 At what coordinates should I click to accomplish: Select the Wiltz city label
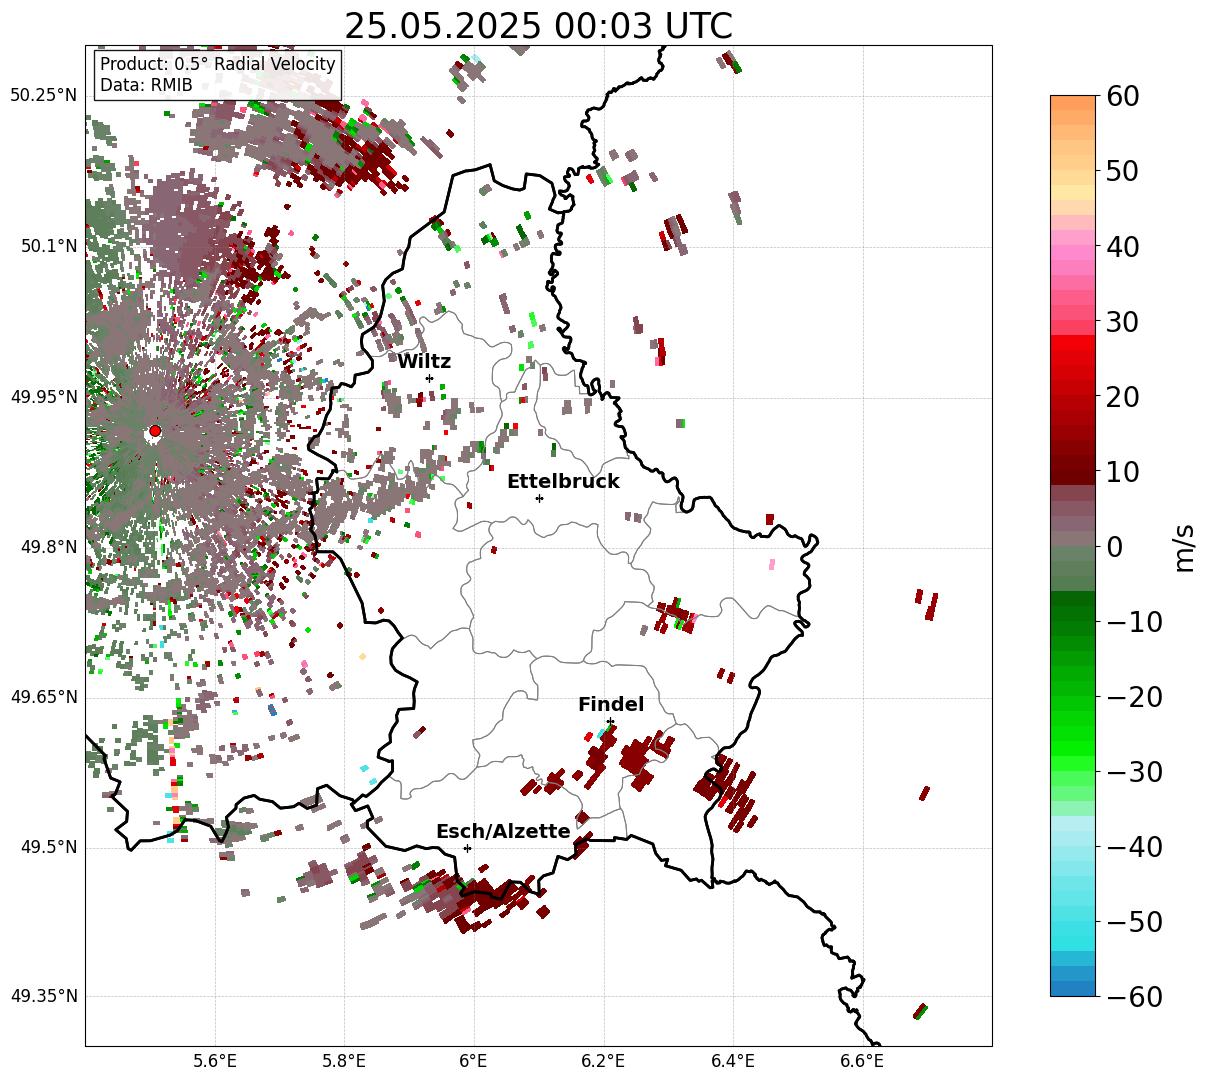click(424, 361)
